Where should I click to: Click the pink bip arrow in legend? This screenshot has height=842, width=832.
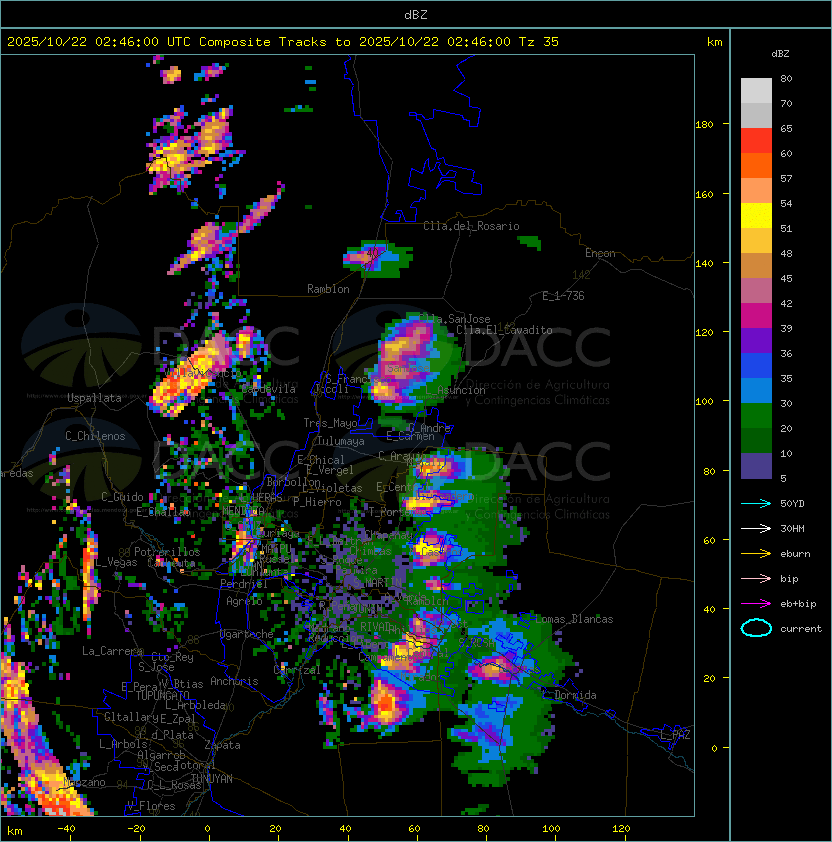(x=756, y=579)
